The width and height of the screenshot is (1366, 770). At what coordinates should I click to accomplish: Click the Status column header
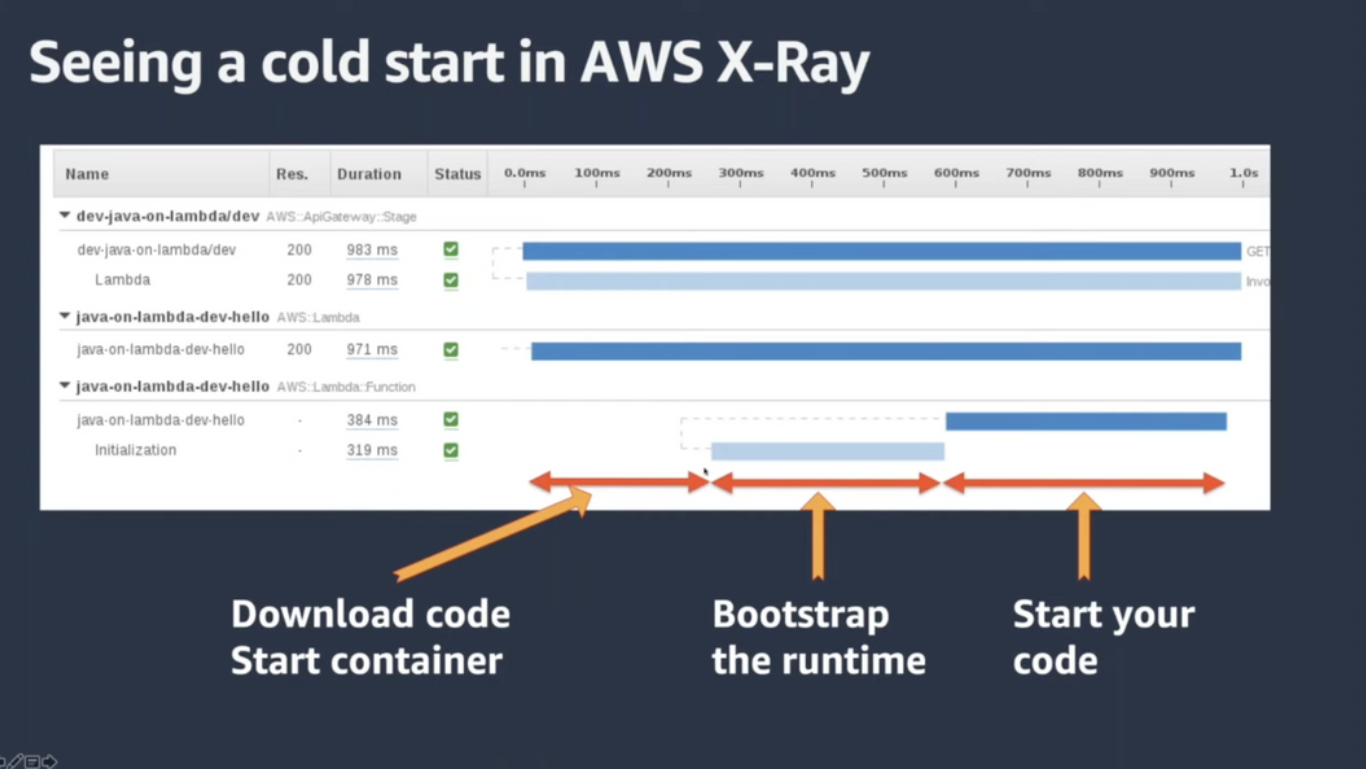coord(458,174)
